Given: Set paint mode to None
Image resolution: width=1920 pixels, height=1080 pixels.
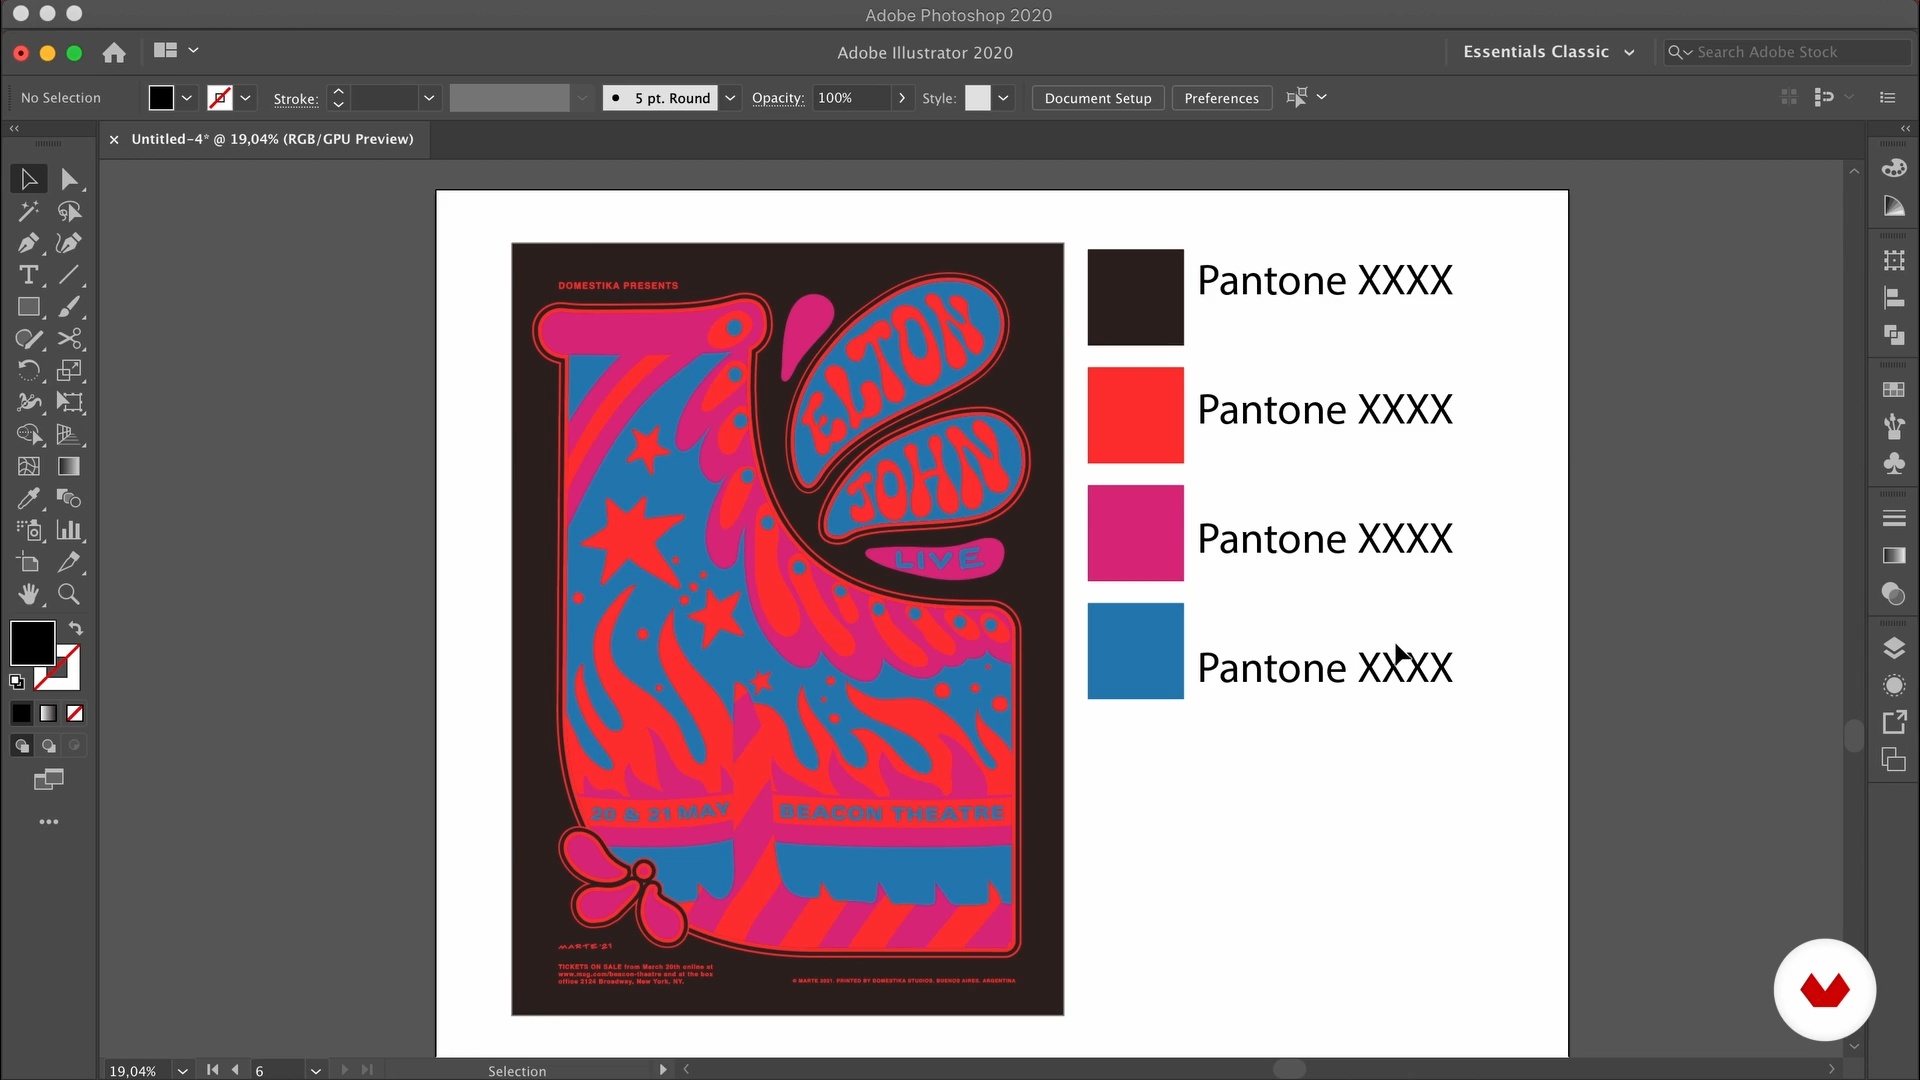Looking at the screenshot, I should click(75, 713).
